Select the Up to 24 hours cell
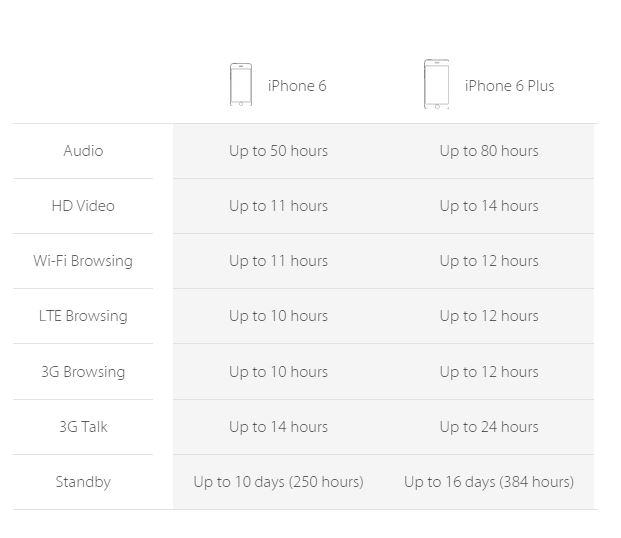This screenshot has height=538, width=621. (x=489, y=427)
